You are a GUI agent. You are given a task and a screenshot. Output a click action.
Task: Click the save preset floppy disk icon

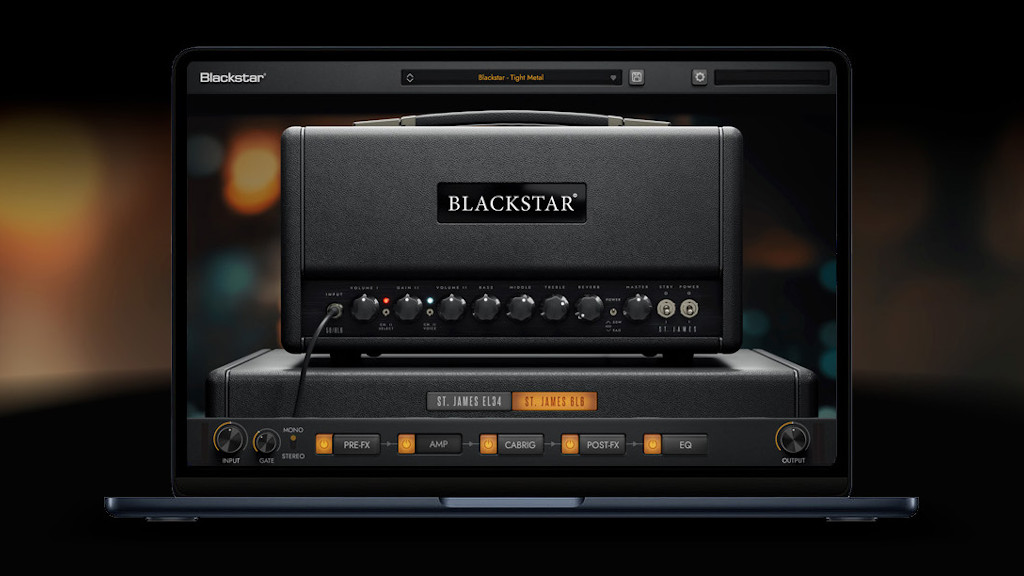(x=636, y=77)
